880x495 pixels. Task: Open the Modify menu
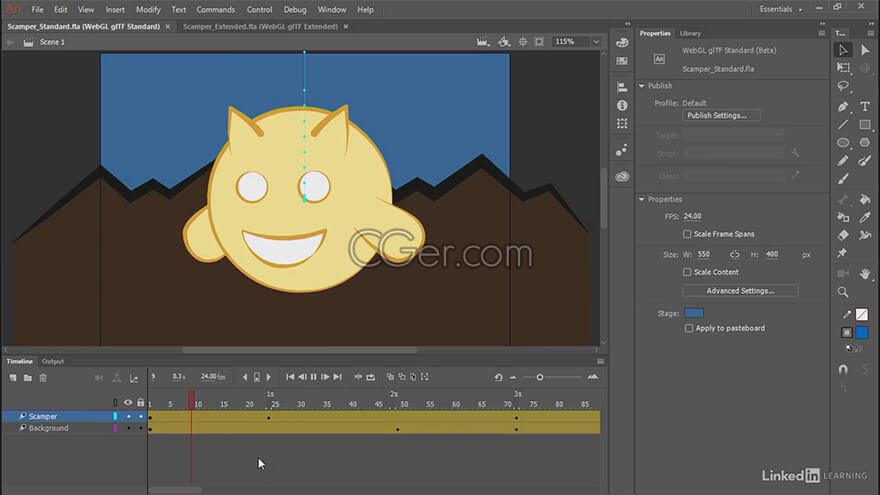148,10
